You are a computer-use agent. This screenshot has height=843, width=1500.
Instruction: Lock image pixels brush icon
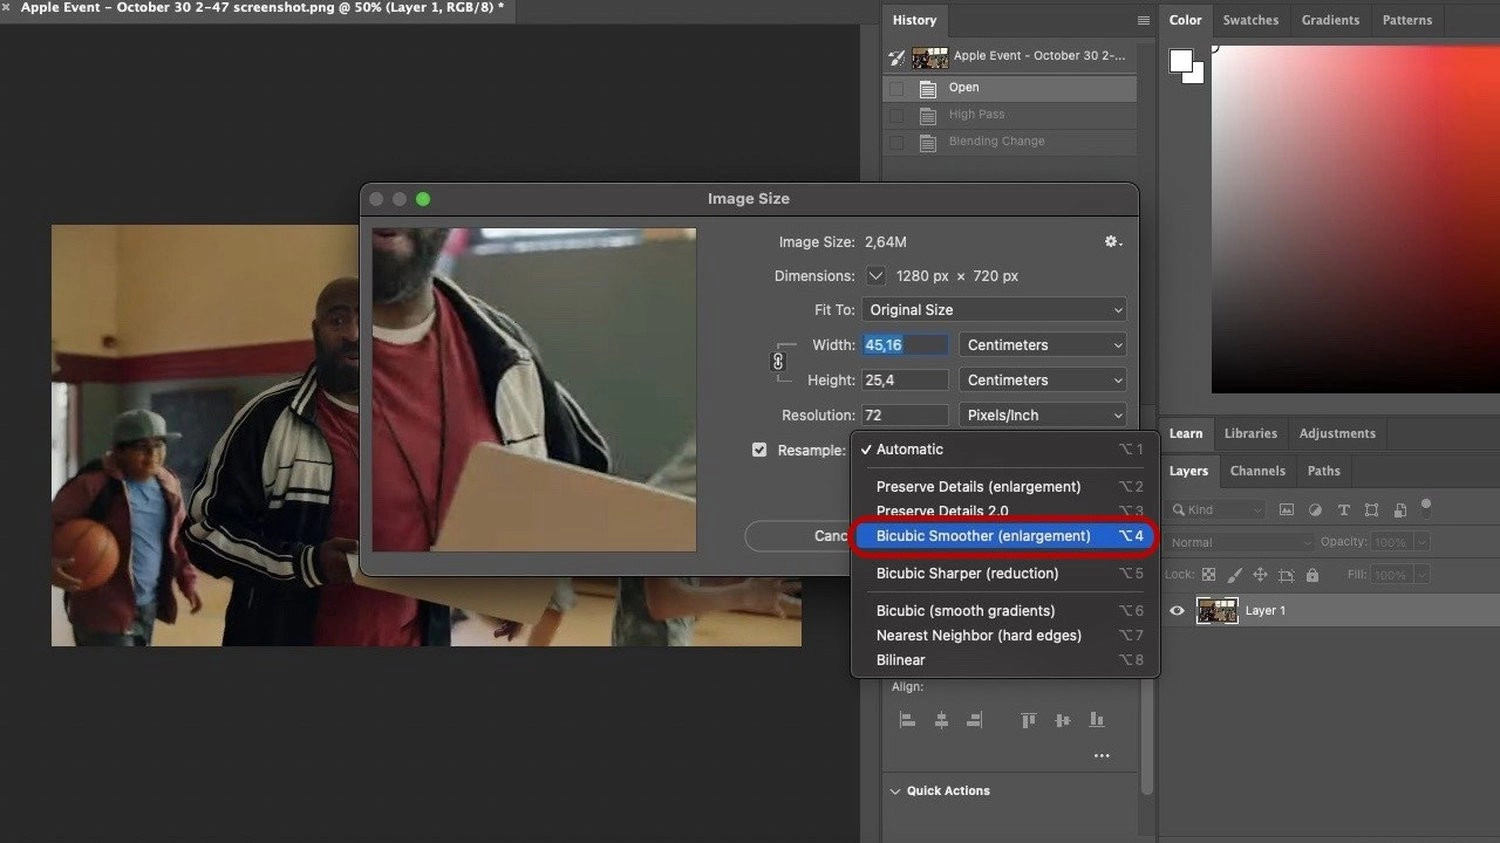(x=1235, y=575)
